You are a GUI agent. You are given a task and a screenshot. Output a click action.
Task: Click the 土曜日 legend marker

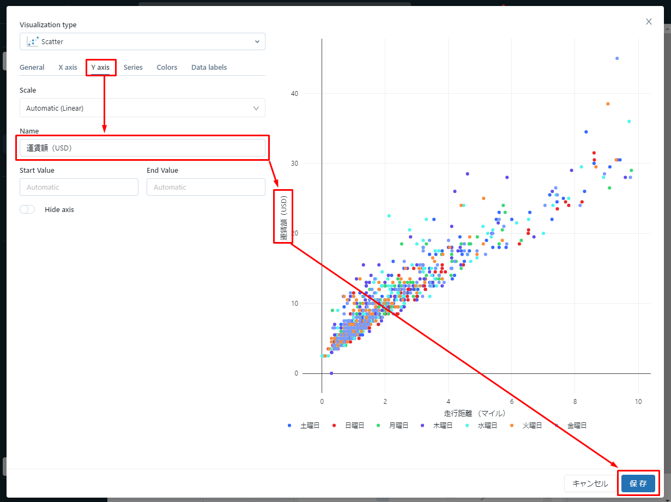point(290,425)
